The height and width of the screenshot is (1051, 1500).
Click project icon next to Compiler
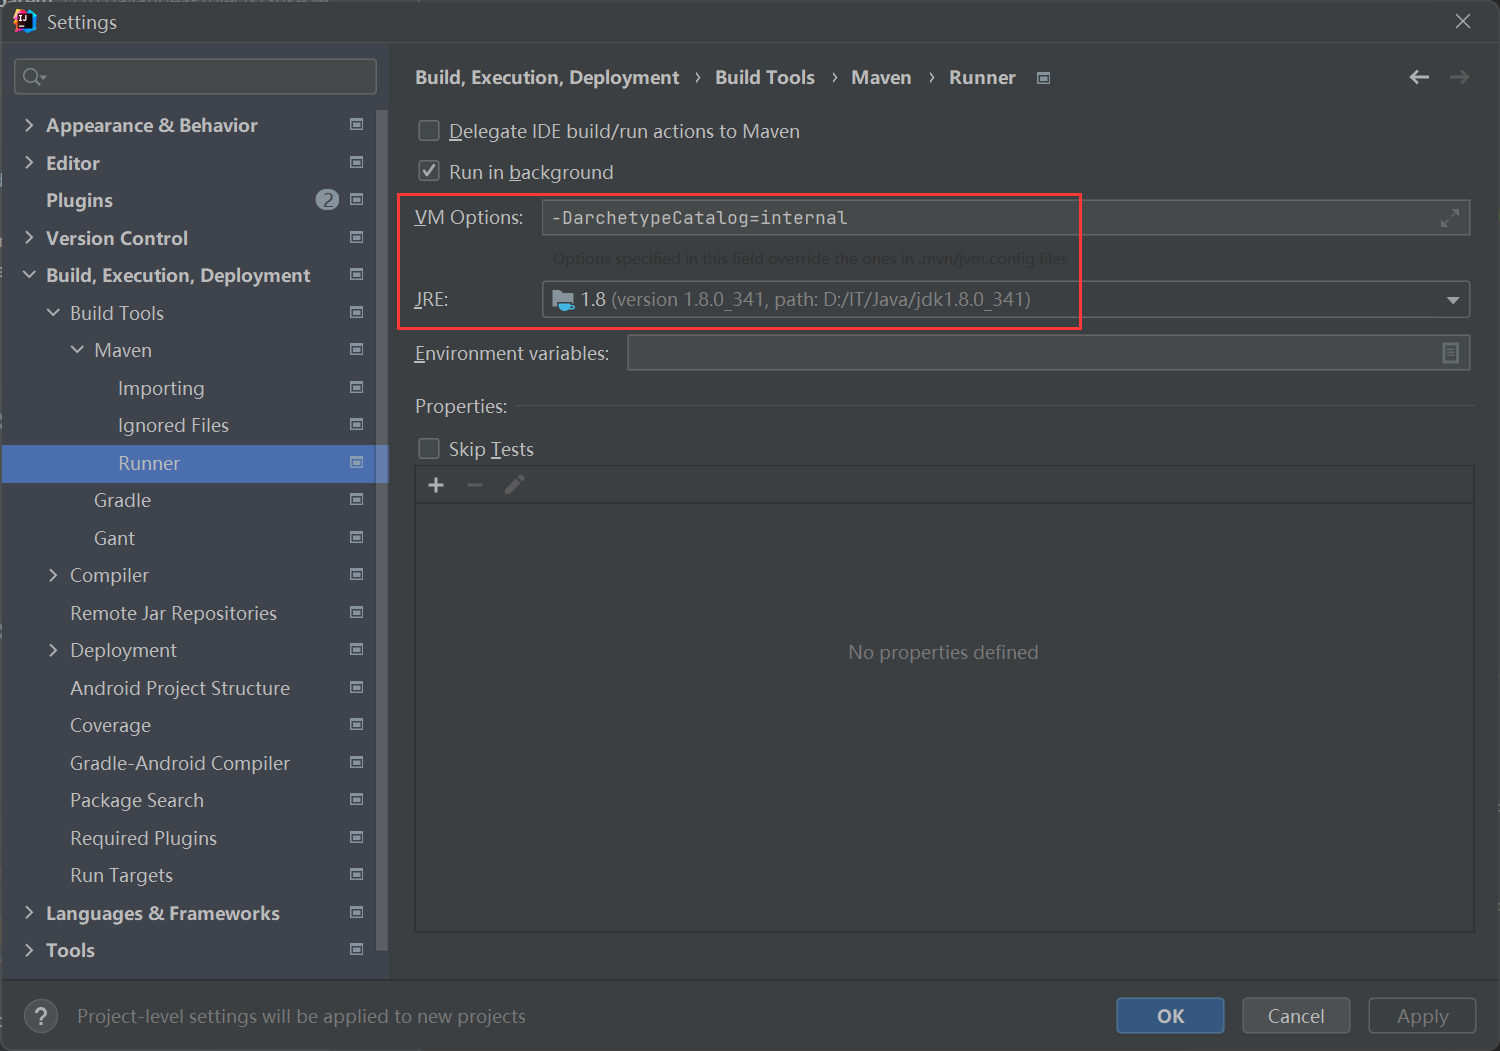pos(356,574)
